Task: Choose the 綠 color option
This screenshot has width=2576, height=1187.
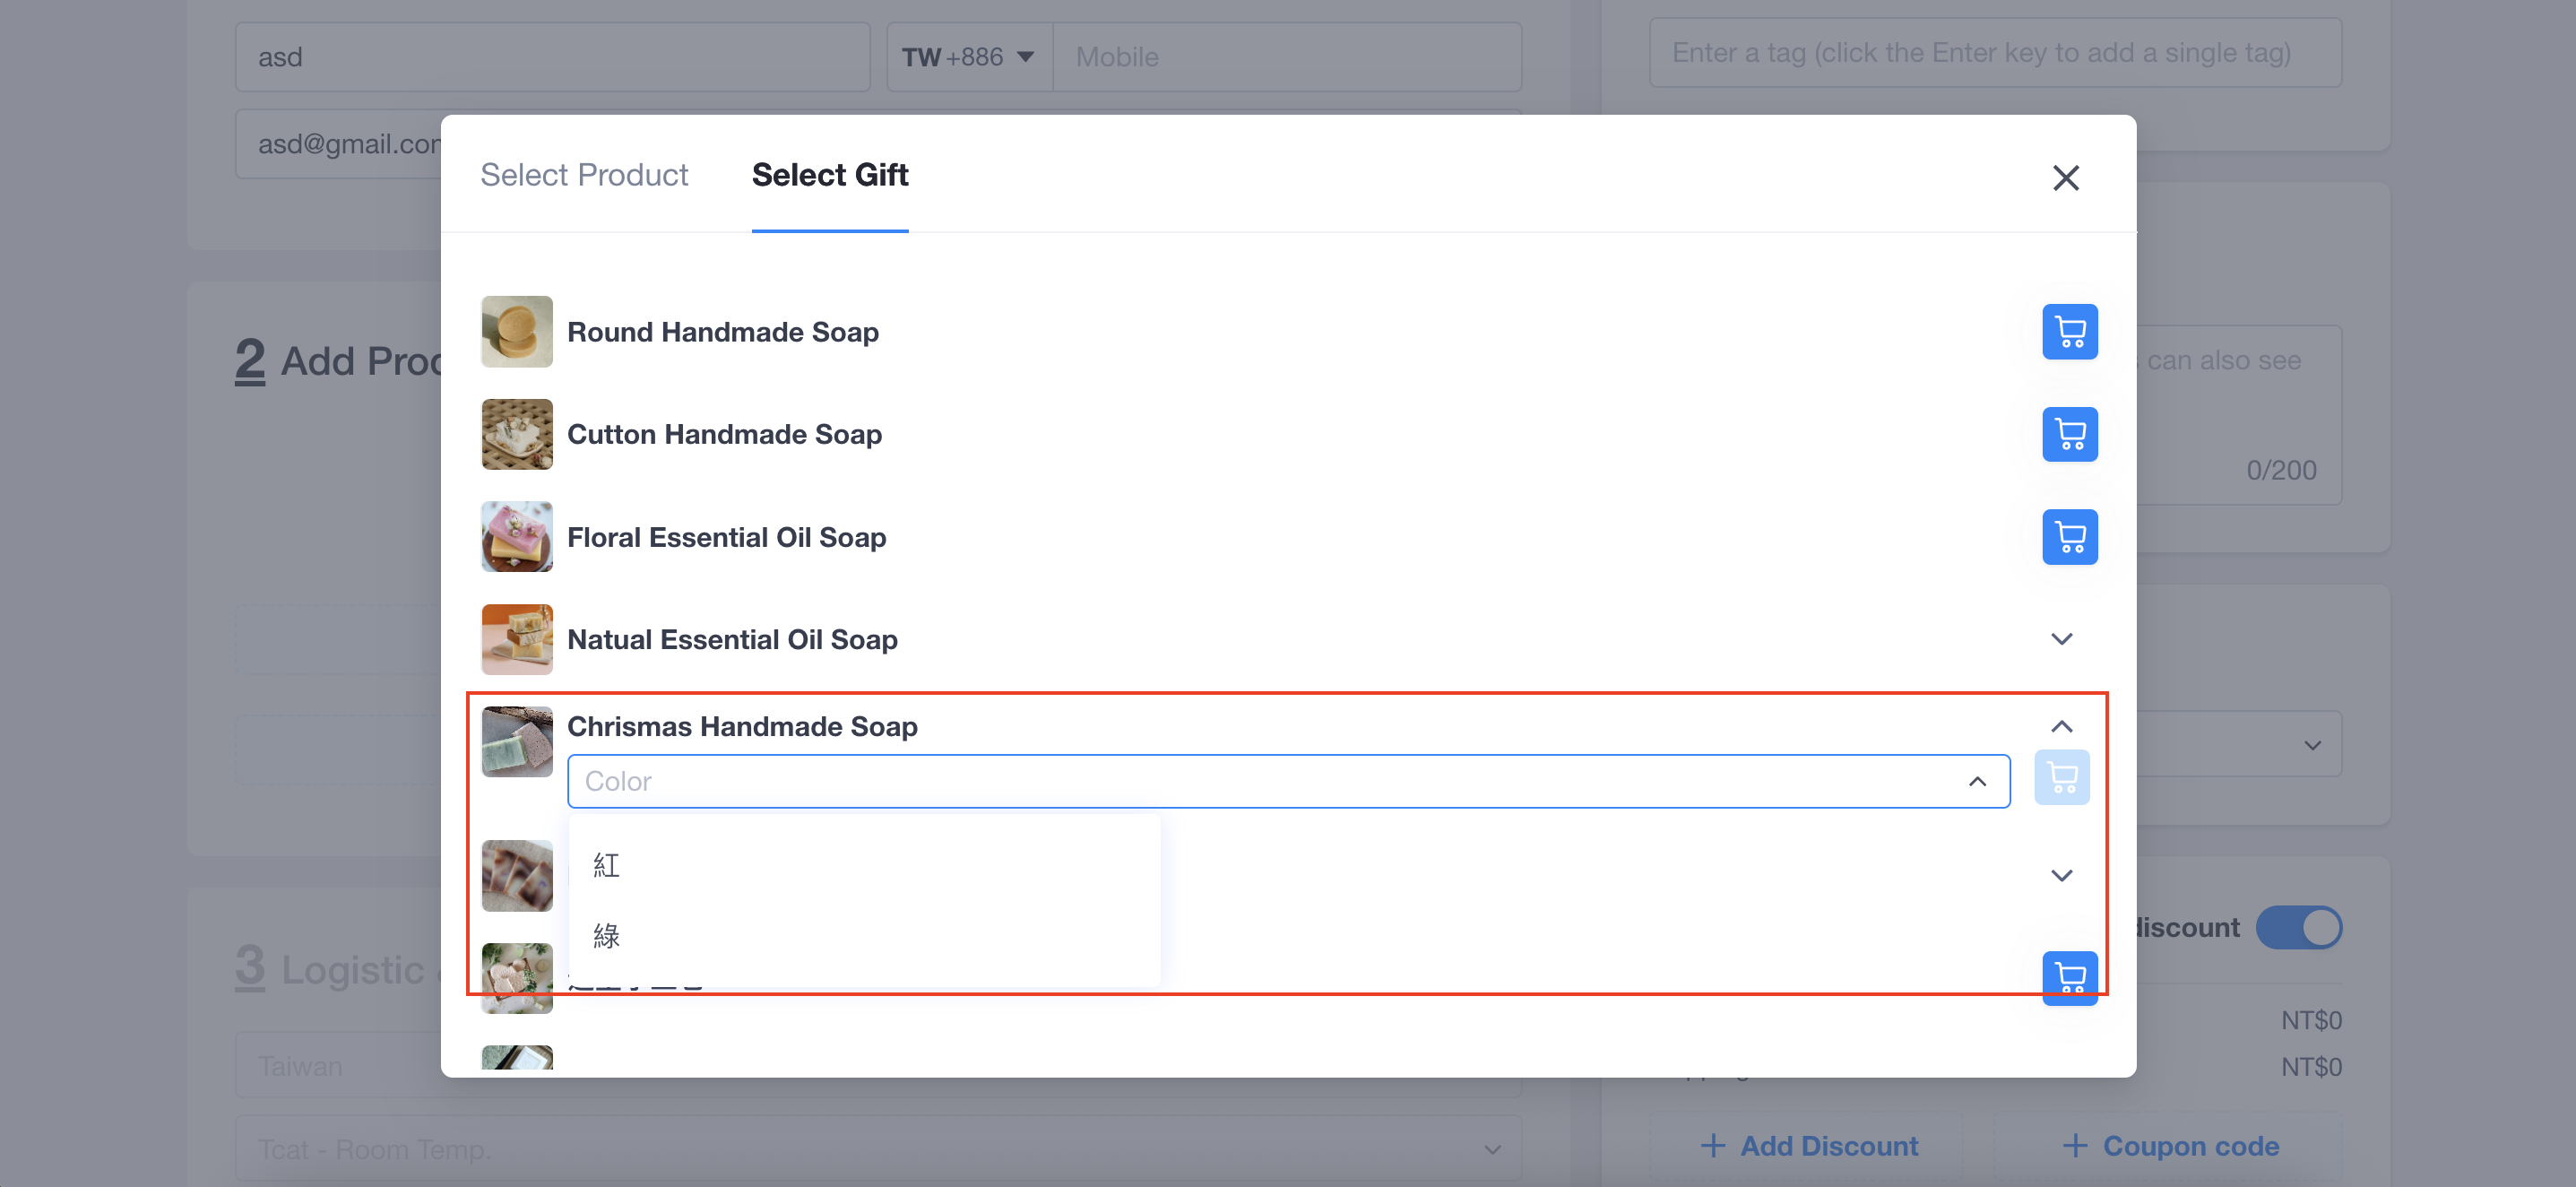Action: click(x=864, y=936)
